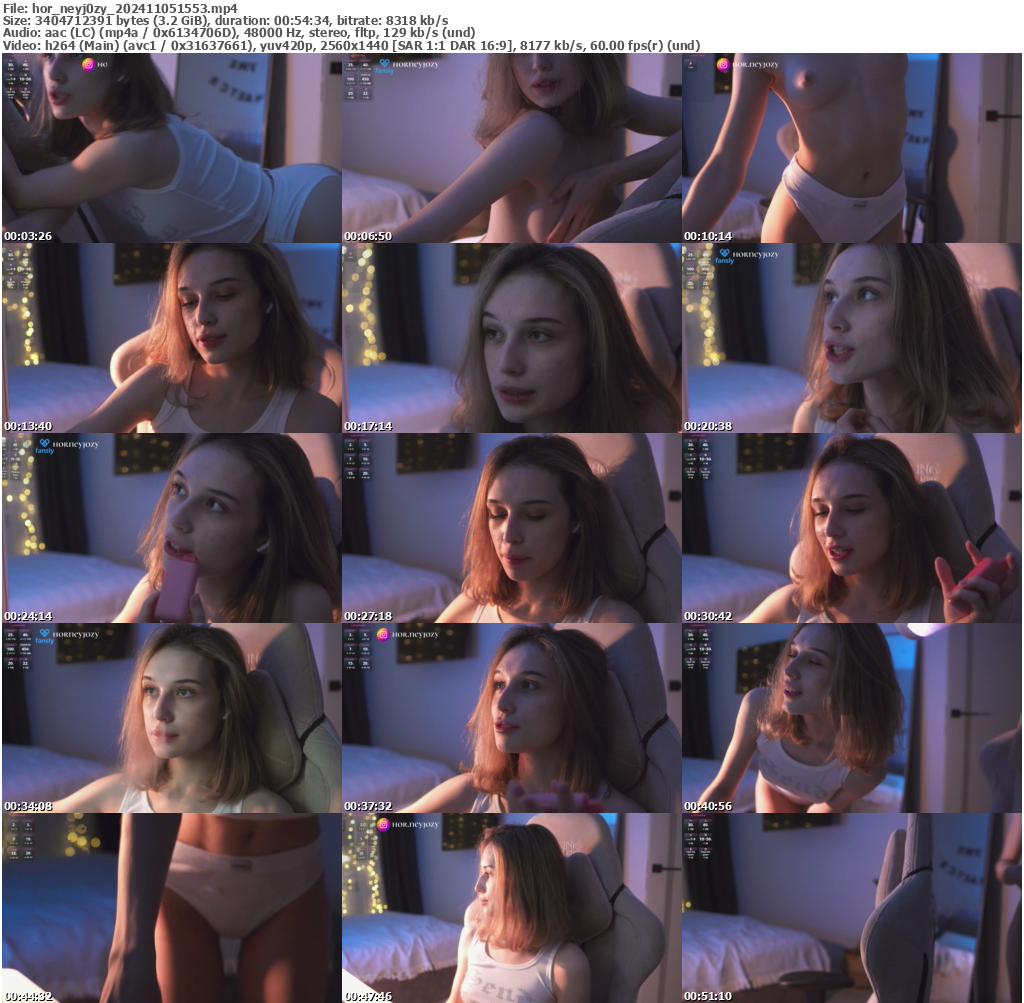Click the Fansly logo in the 00:34:08 frame

point(44,633)
